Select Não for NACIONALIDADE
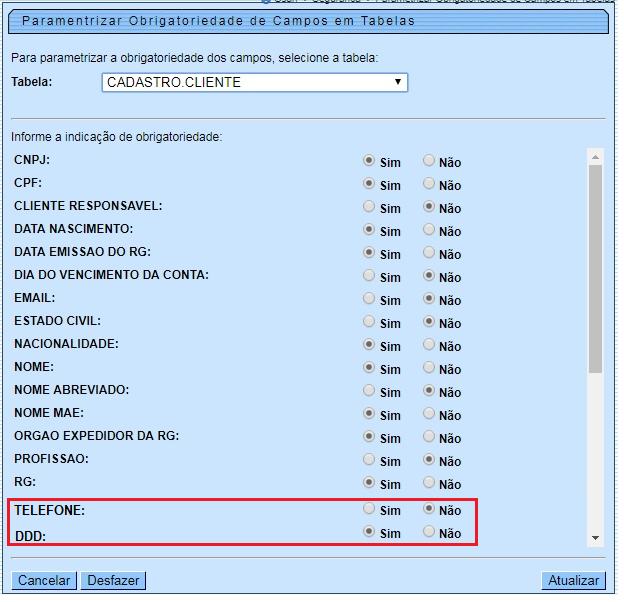Viewport: 624px width, 602px height. point(429,344)
